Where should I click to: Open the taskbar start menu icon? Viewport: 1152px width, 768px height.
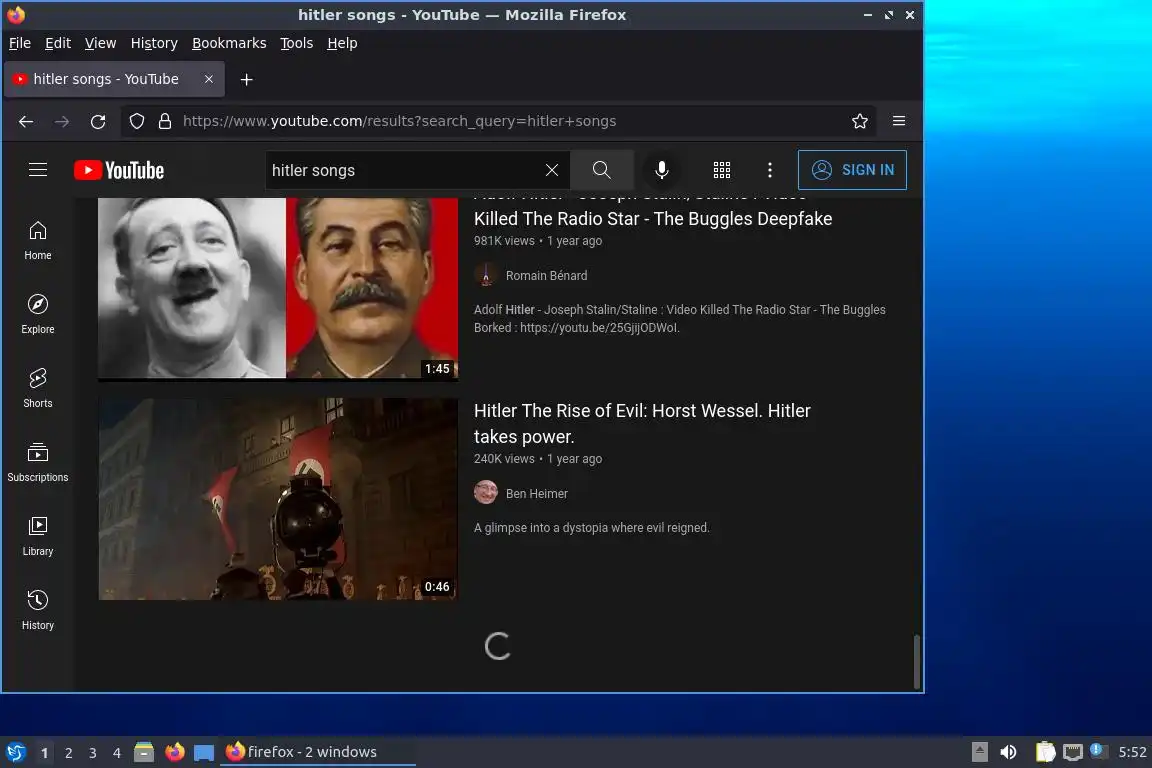16,752
